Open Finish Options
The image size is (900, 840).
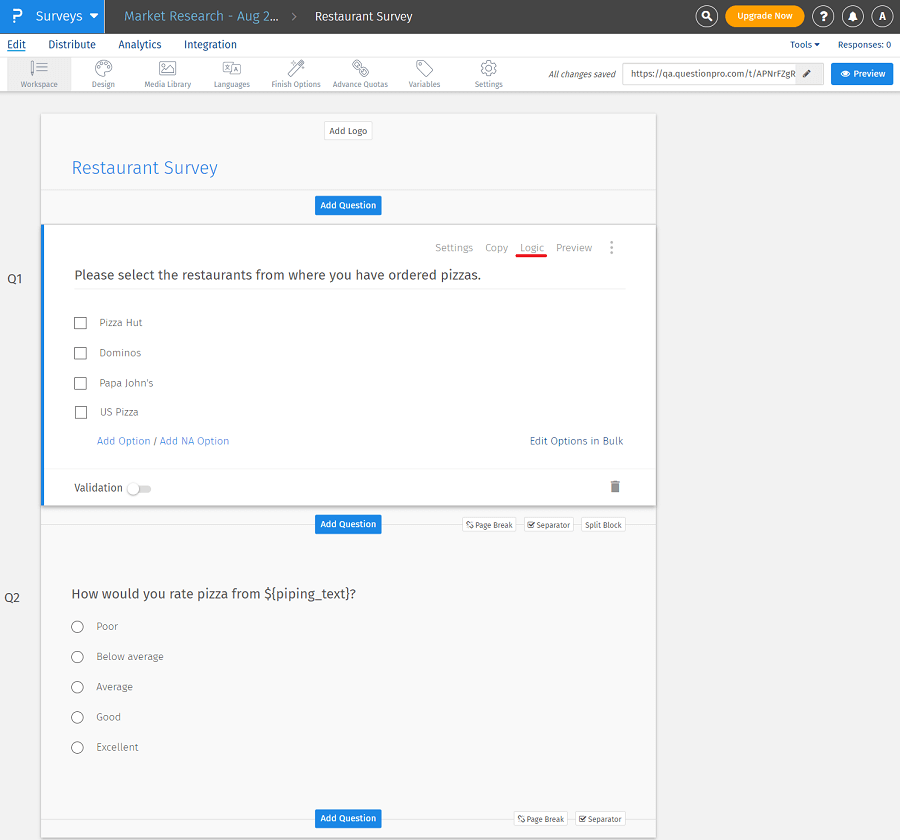[x=295, y=74]
